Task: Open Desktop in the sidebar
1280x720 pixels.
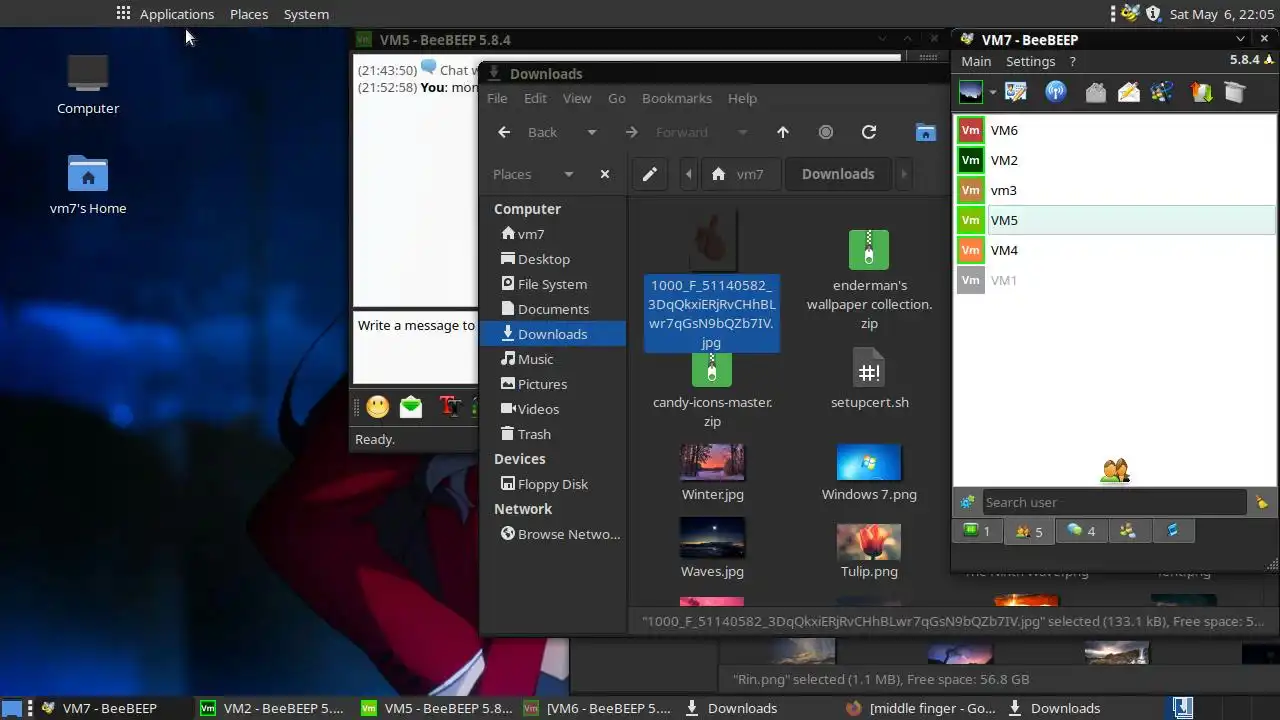Action: [x=543, y=259]
